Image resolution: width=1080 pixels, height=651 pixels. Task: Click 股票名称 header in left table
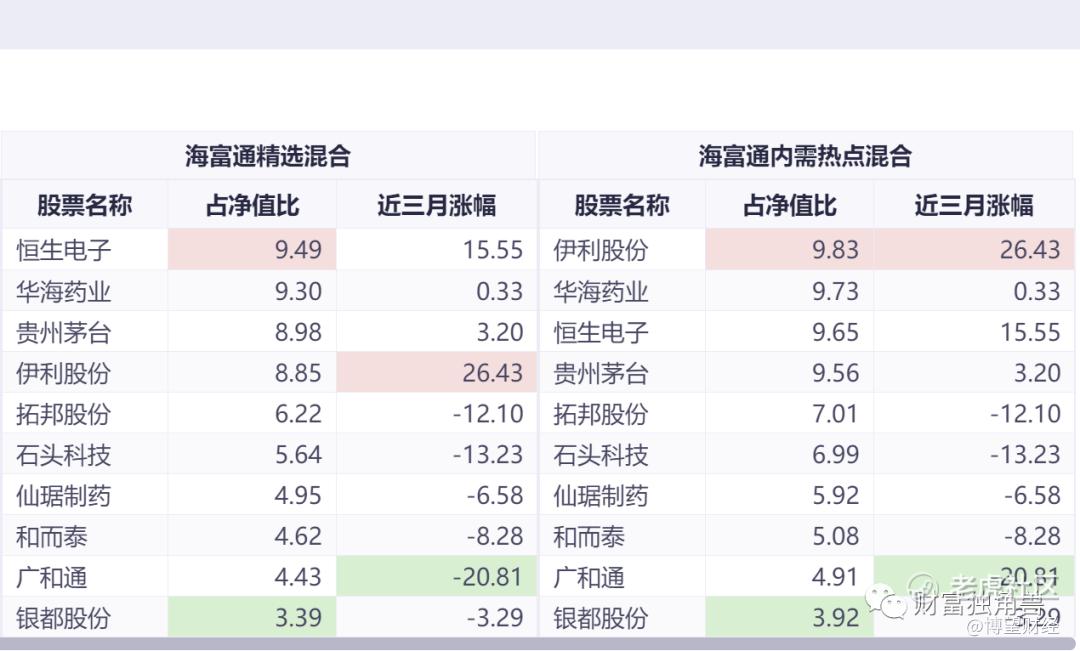pyautogui.click(x=84, y=206)
